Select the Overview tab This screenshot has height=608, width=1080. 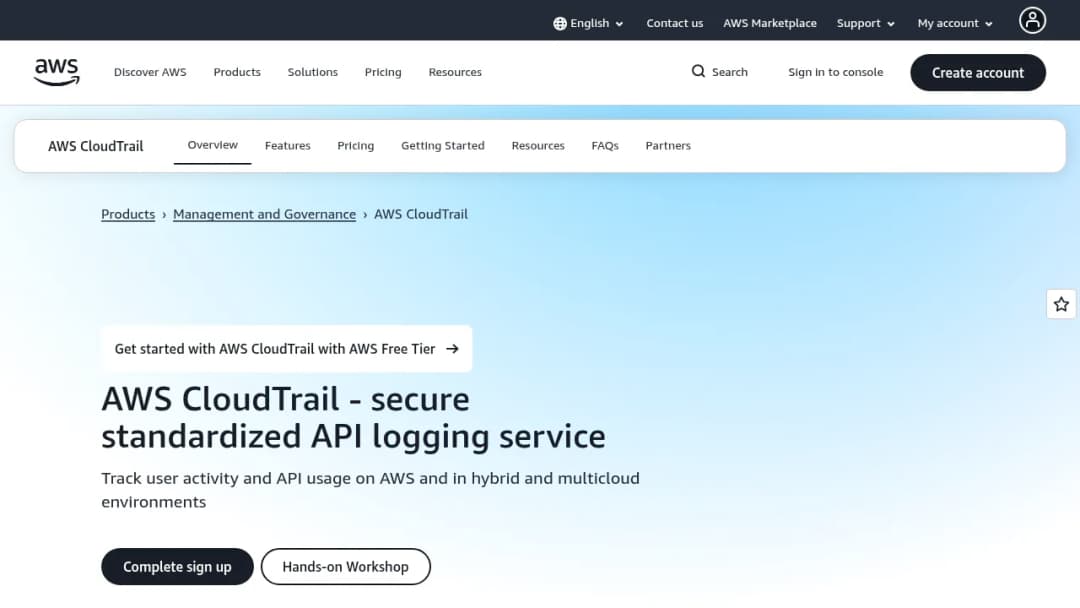[212, 145]
